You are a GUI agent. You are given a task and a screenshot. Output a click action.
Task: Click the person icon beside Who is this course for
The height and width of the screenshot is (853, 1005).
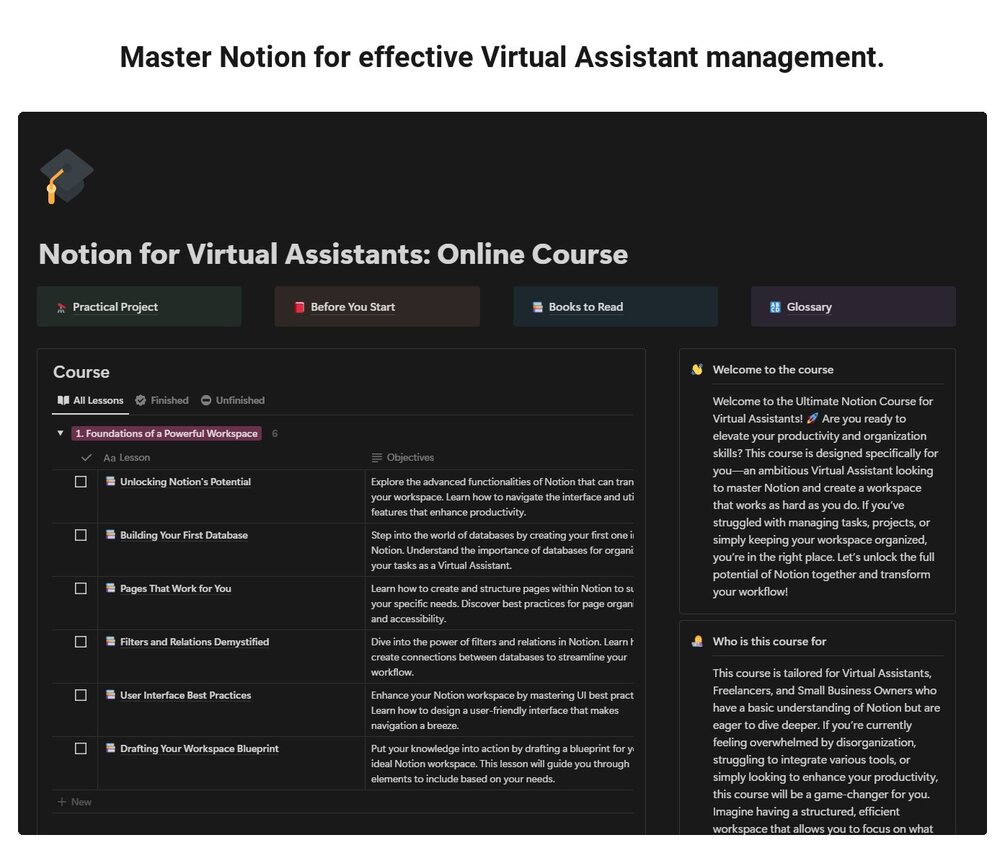tap(697, 642)
